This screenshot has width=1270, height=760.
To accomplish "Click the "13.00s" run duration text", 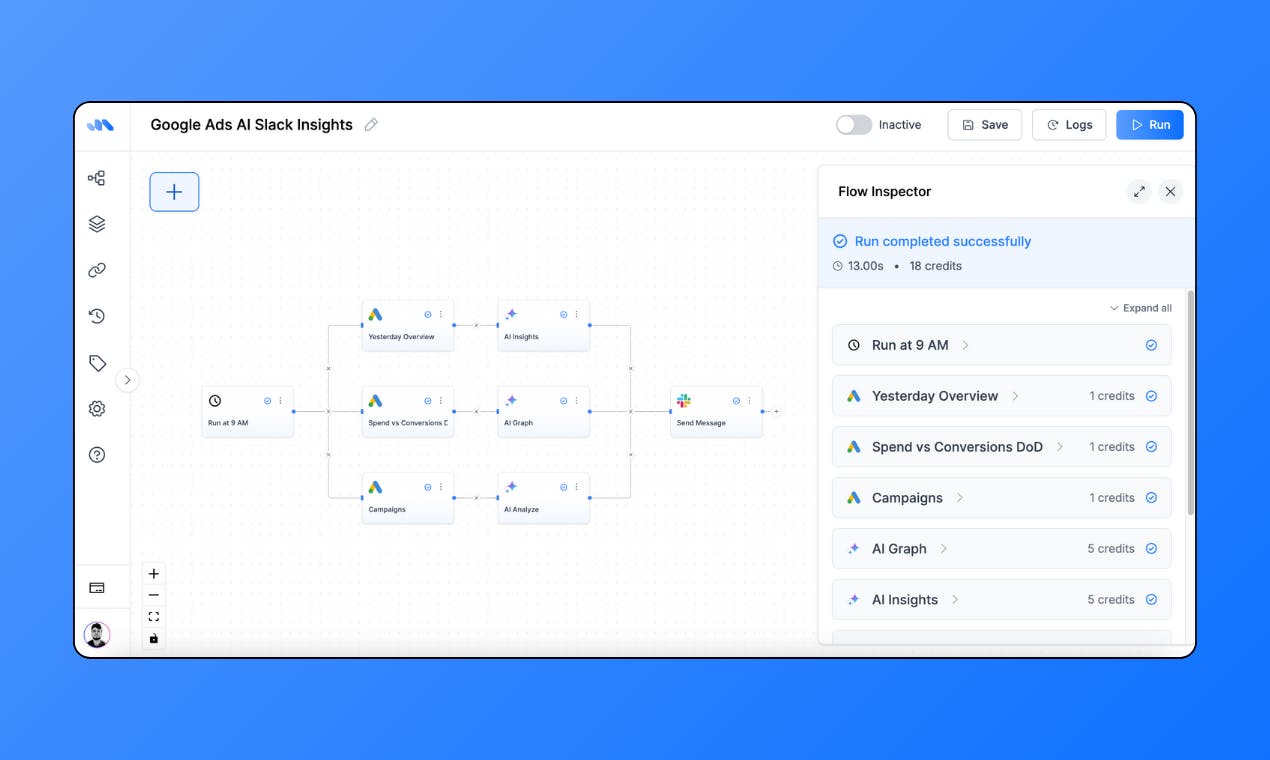I will point(866,266).
